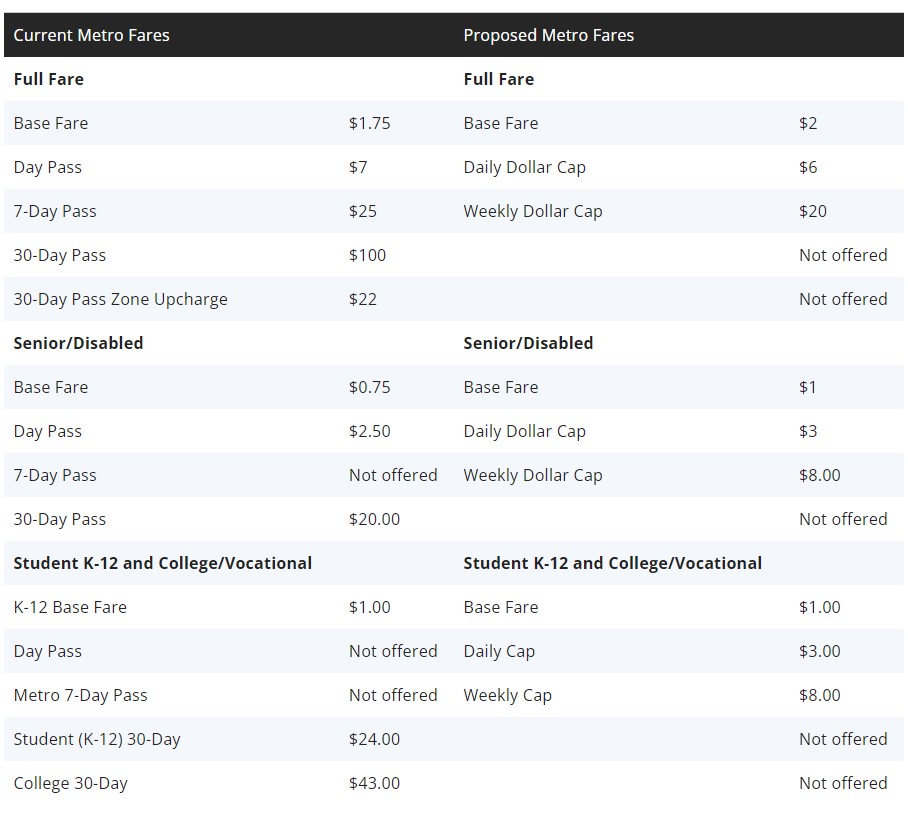This screenshot has height=820, width=908.
Task: Click the $1.75 current base fare
Action: pos(369,123)
